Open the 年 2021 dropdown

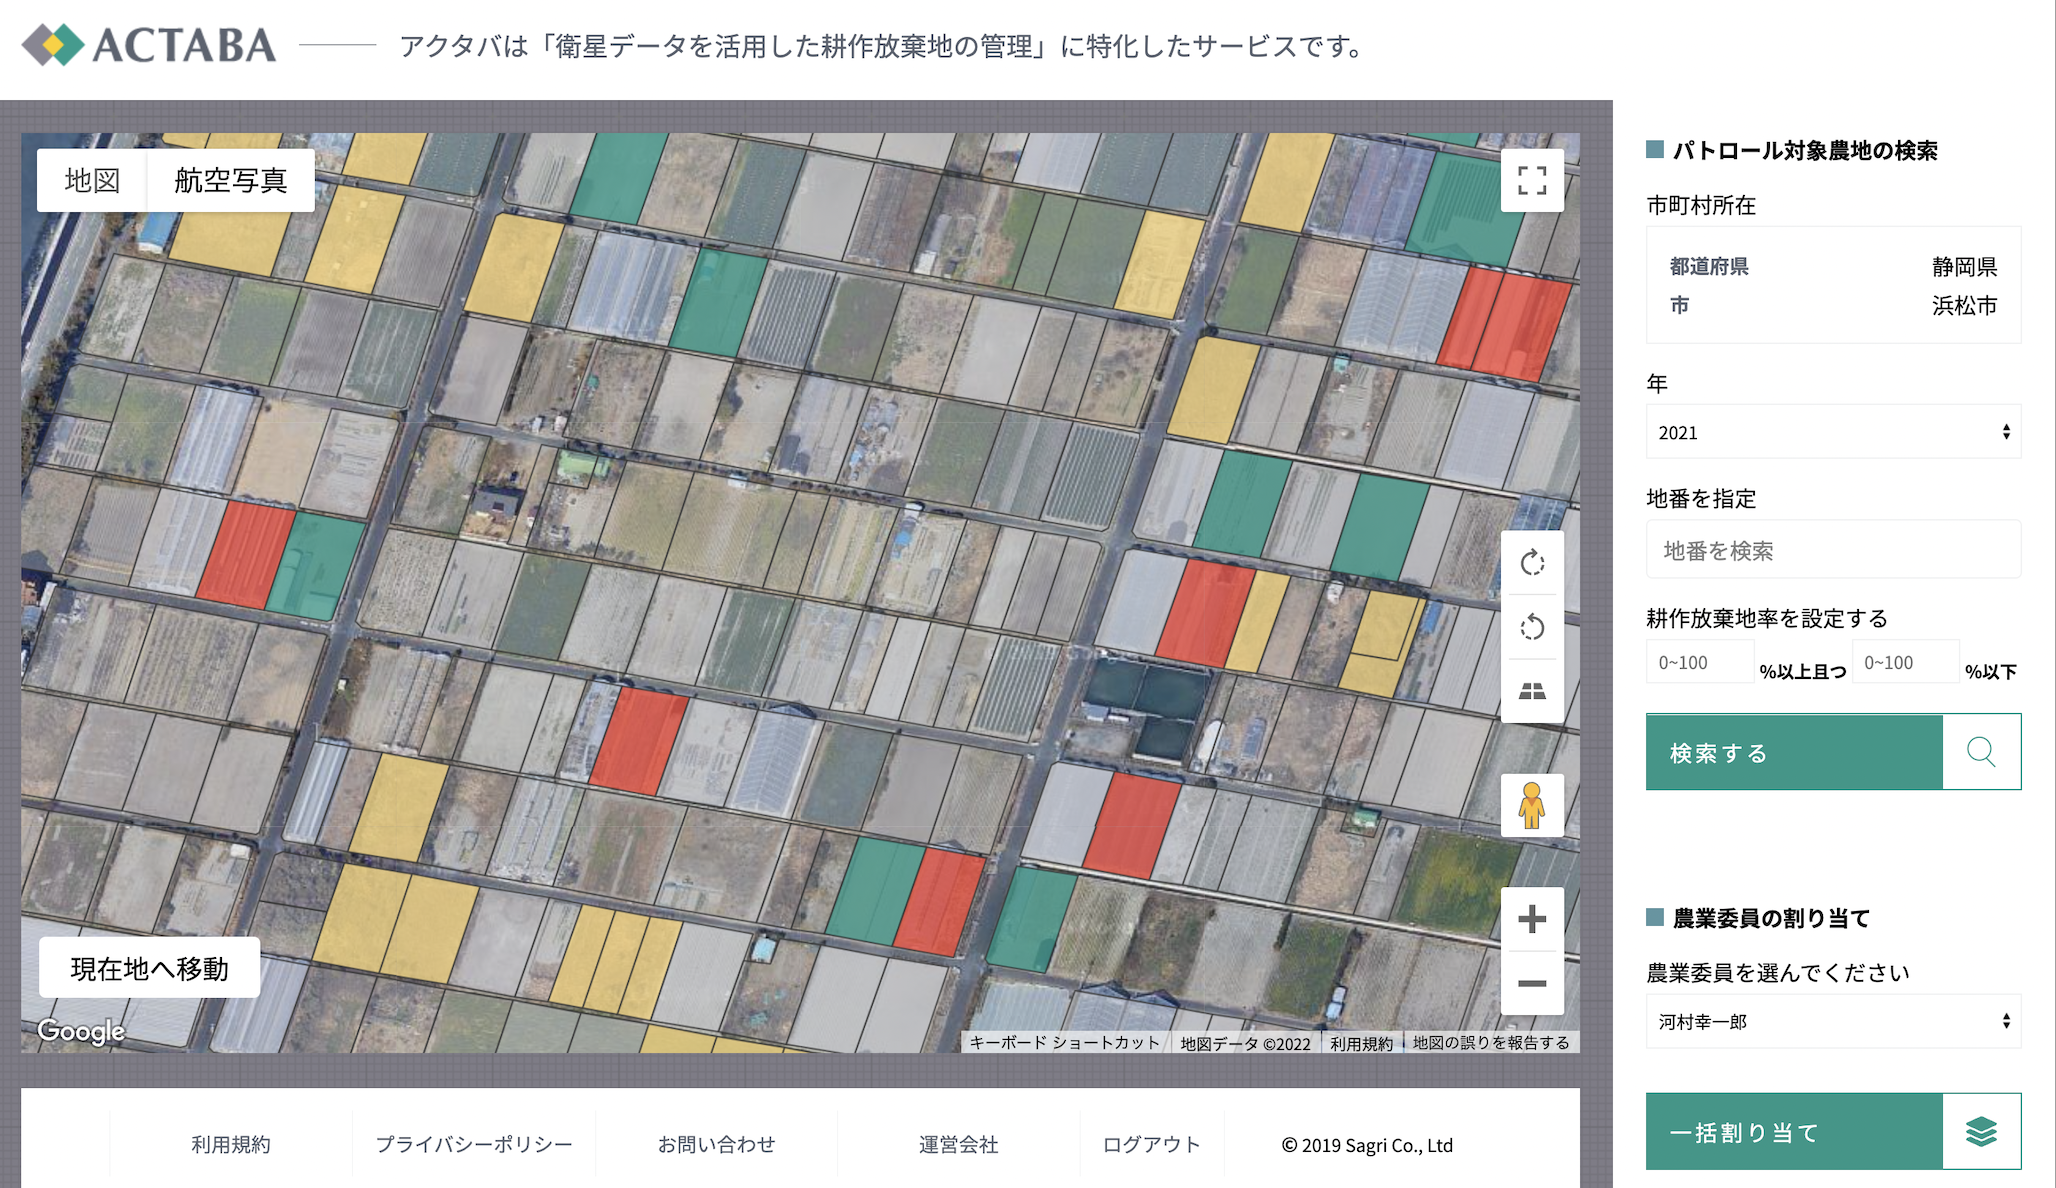pyautogui.click(x=1833, y=432)
